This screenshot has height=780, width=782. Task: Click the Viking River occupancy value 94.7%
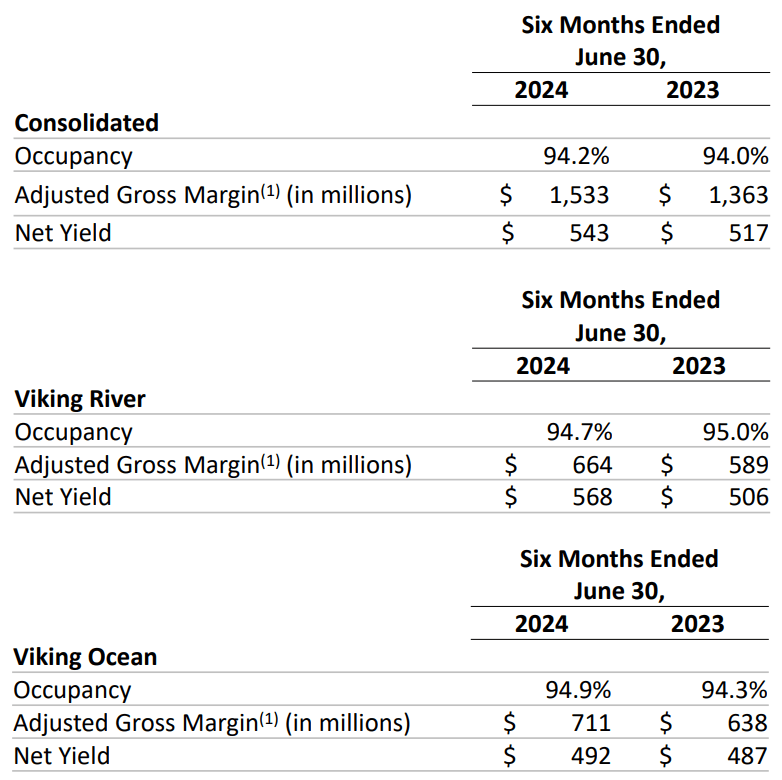point(579,433)
